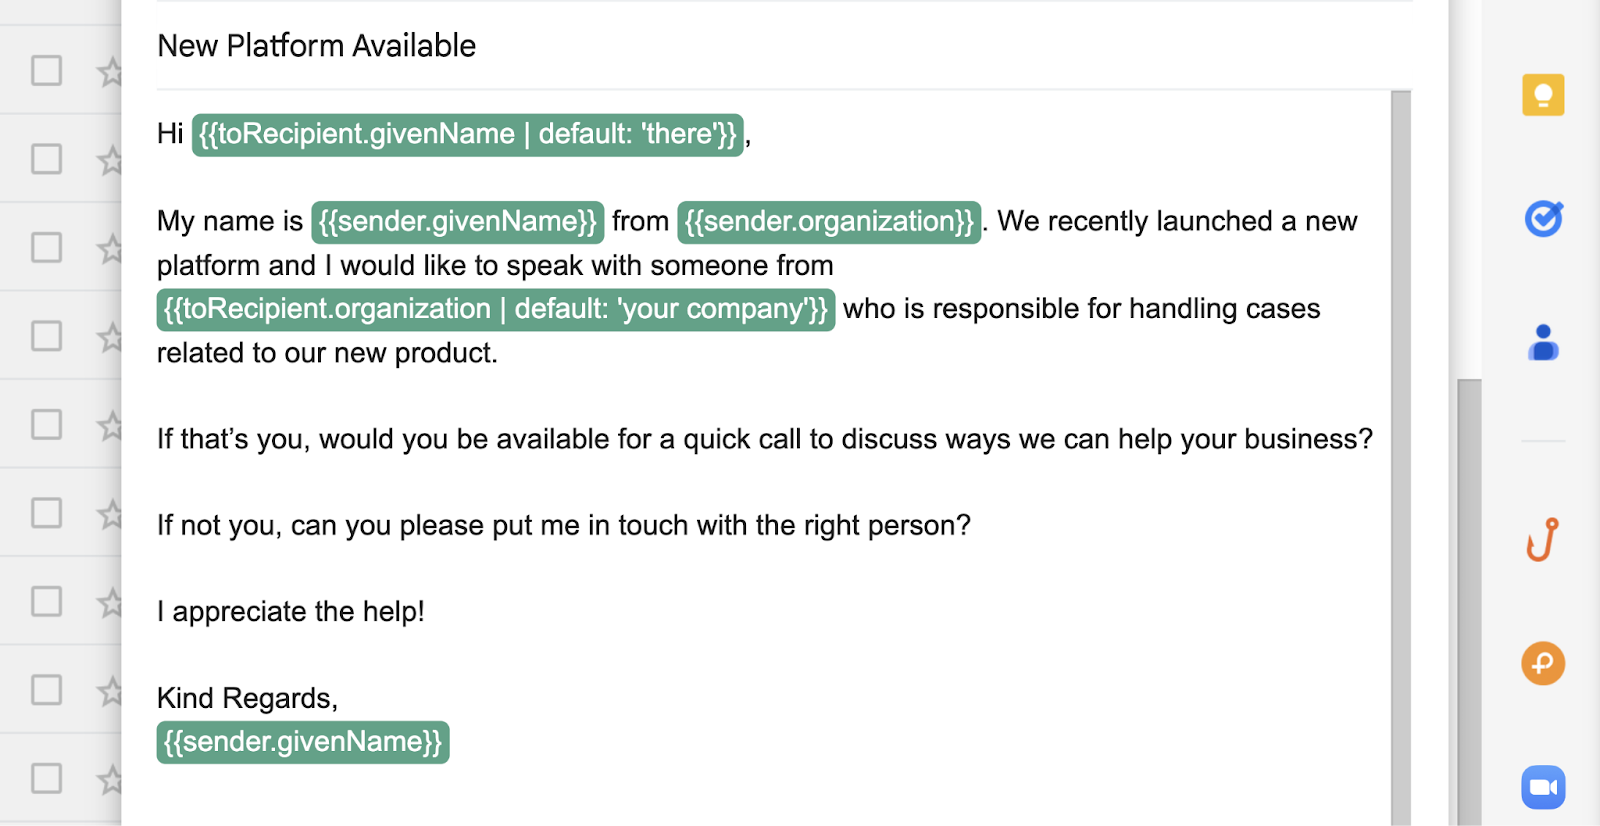Star the fourth email in the list
This screenshot has width=1600, height=826.
110,337
